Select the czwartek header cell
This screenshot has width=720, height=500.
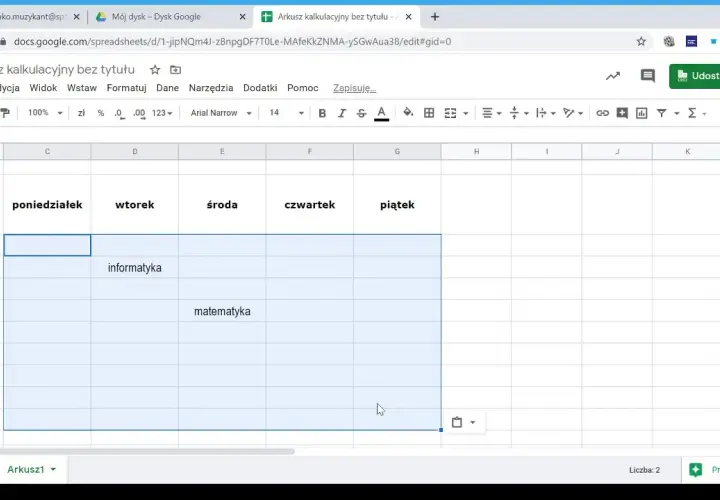point(309,205)
